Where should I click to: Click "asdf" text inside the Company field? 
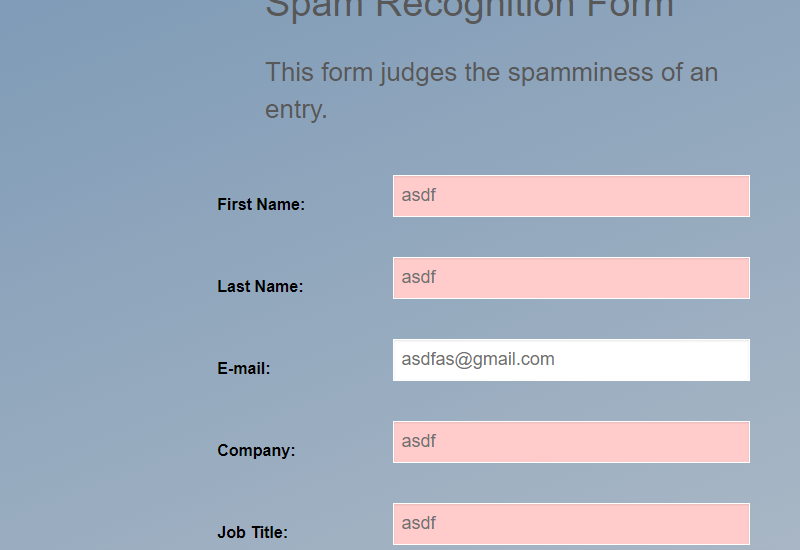[419, 442]
